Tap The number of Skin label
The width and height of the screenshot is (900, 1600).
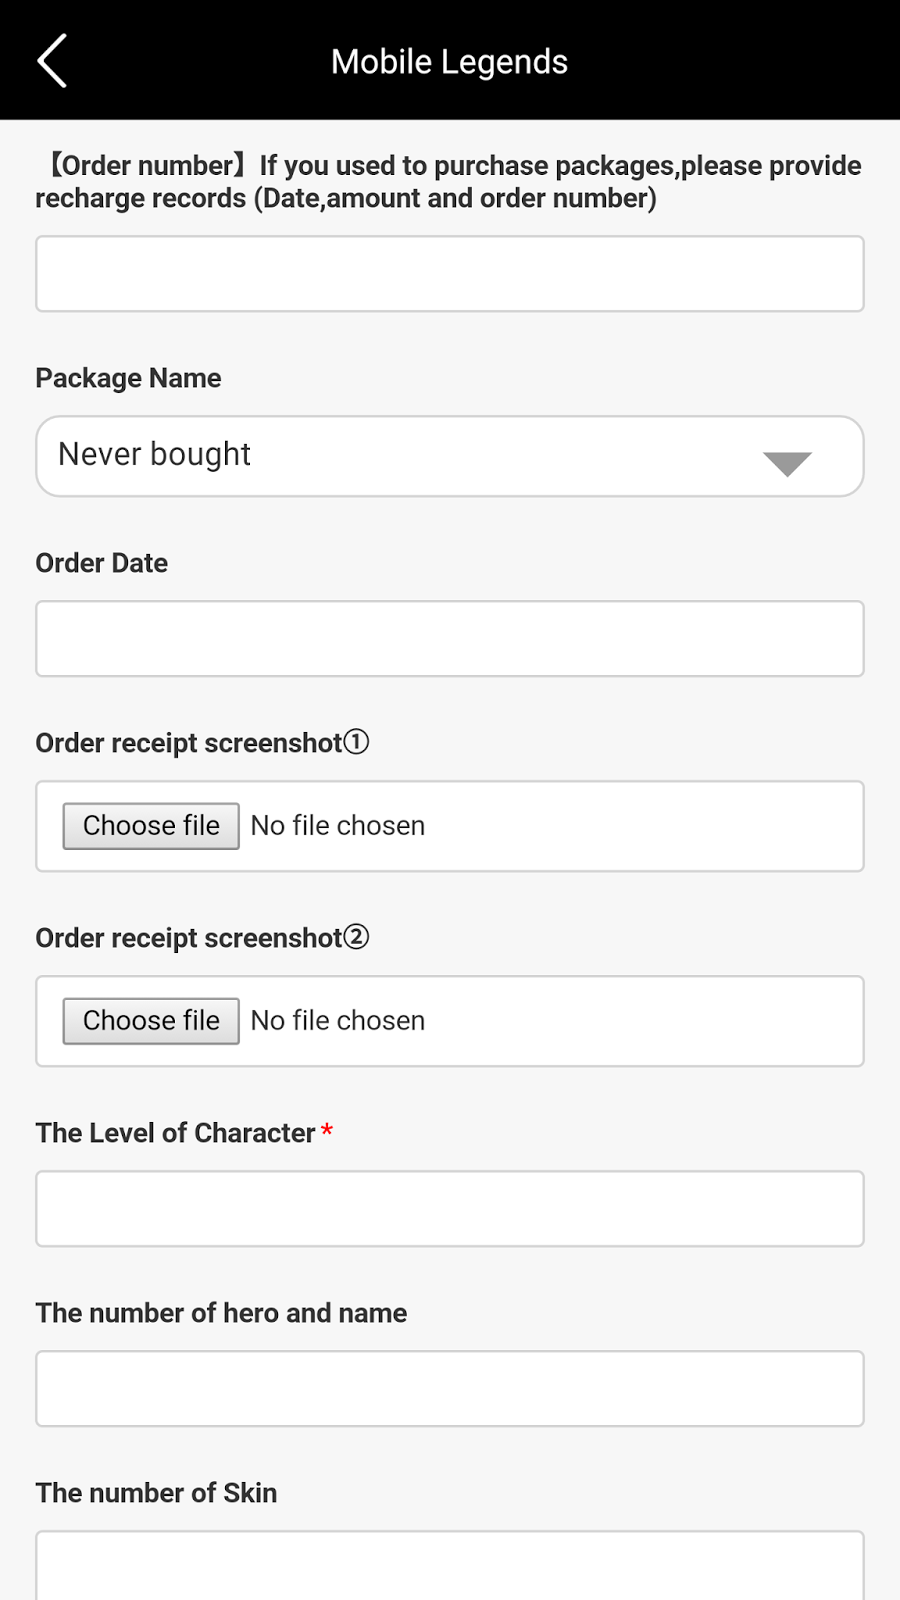click(156, 1493)
